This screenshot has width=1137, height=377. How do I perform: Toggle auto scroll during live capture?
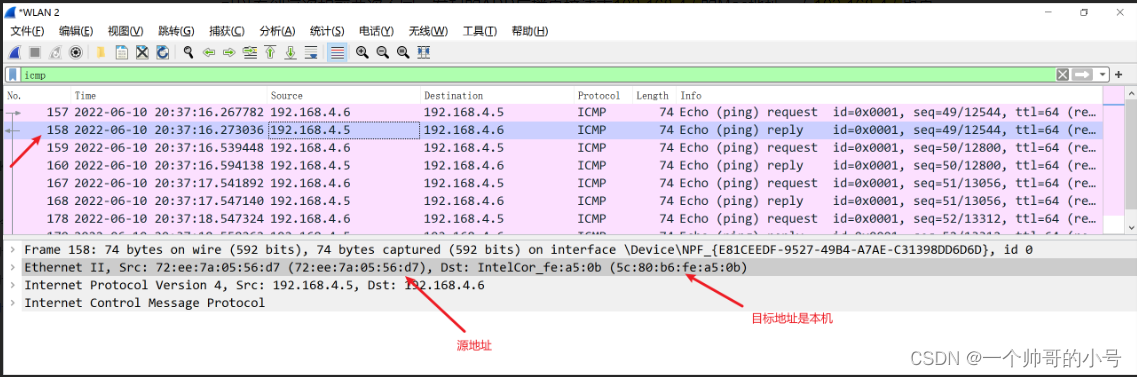click(x=311, y=52)
